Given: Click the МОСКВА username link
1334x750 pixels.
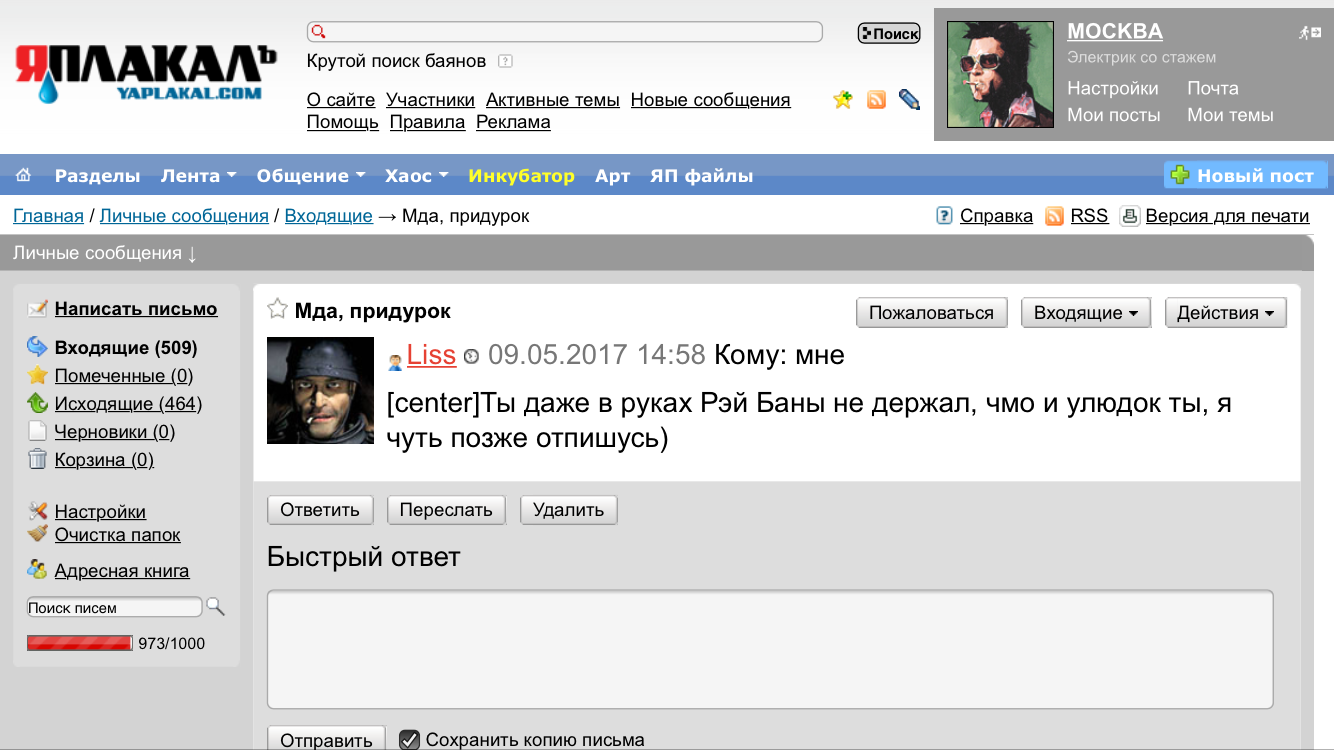Looking at the screenshot, I should [1115, 31].
